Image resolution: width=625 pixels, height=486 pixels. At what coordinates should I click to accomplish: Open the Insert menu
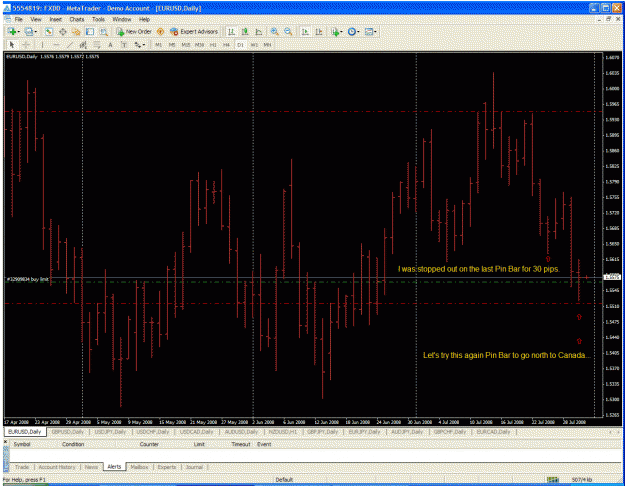(x=55, y=19)
